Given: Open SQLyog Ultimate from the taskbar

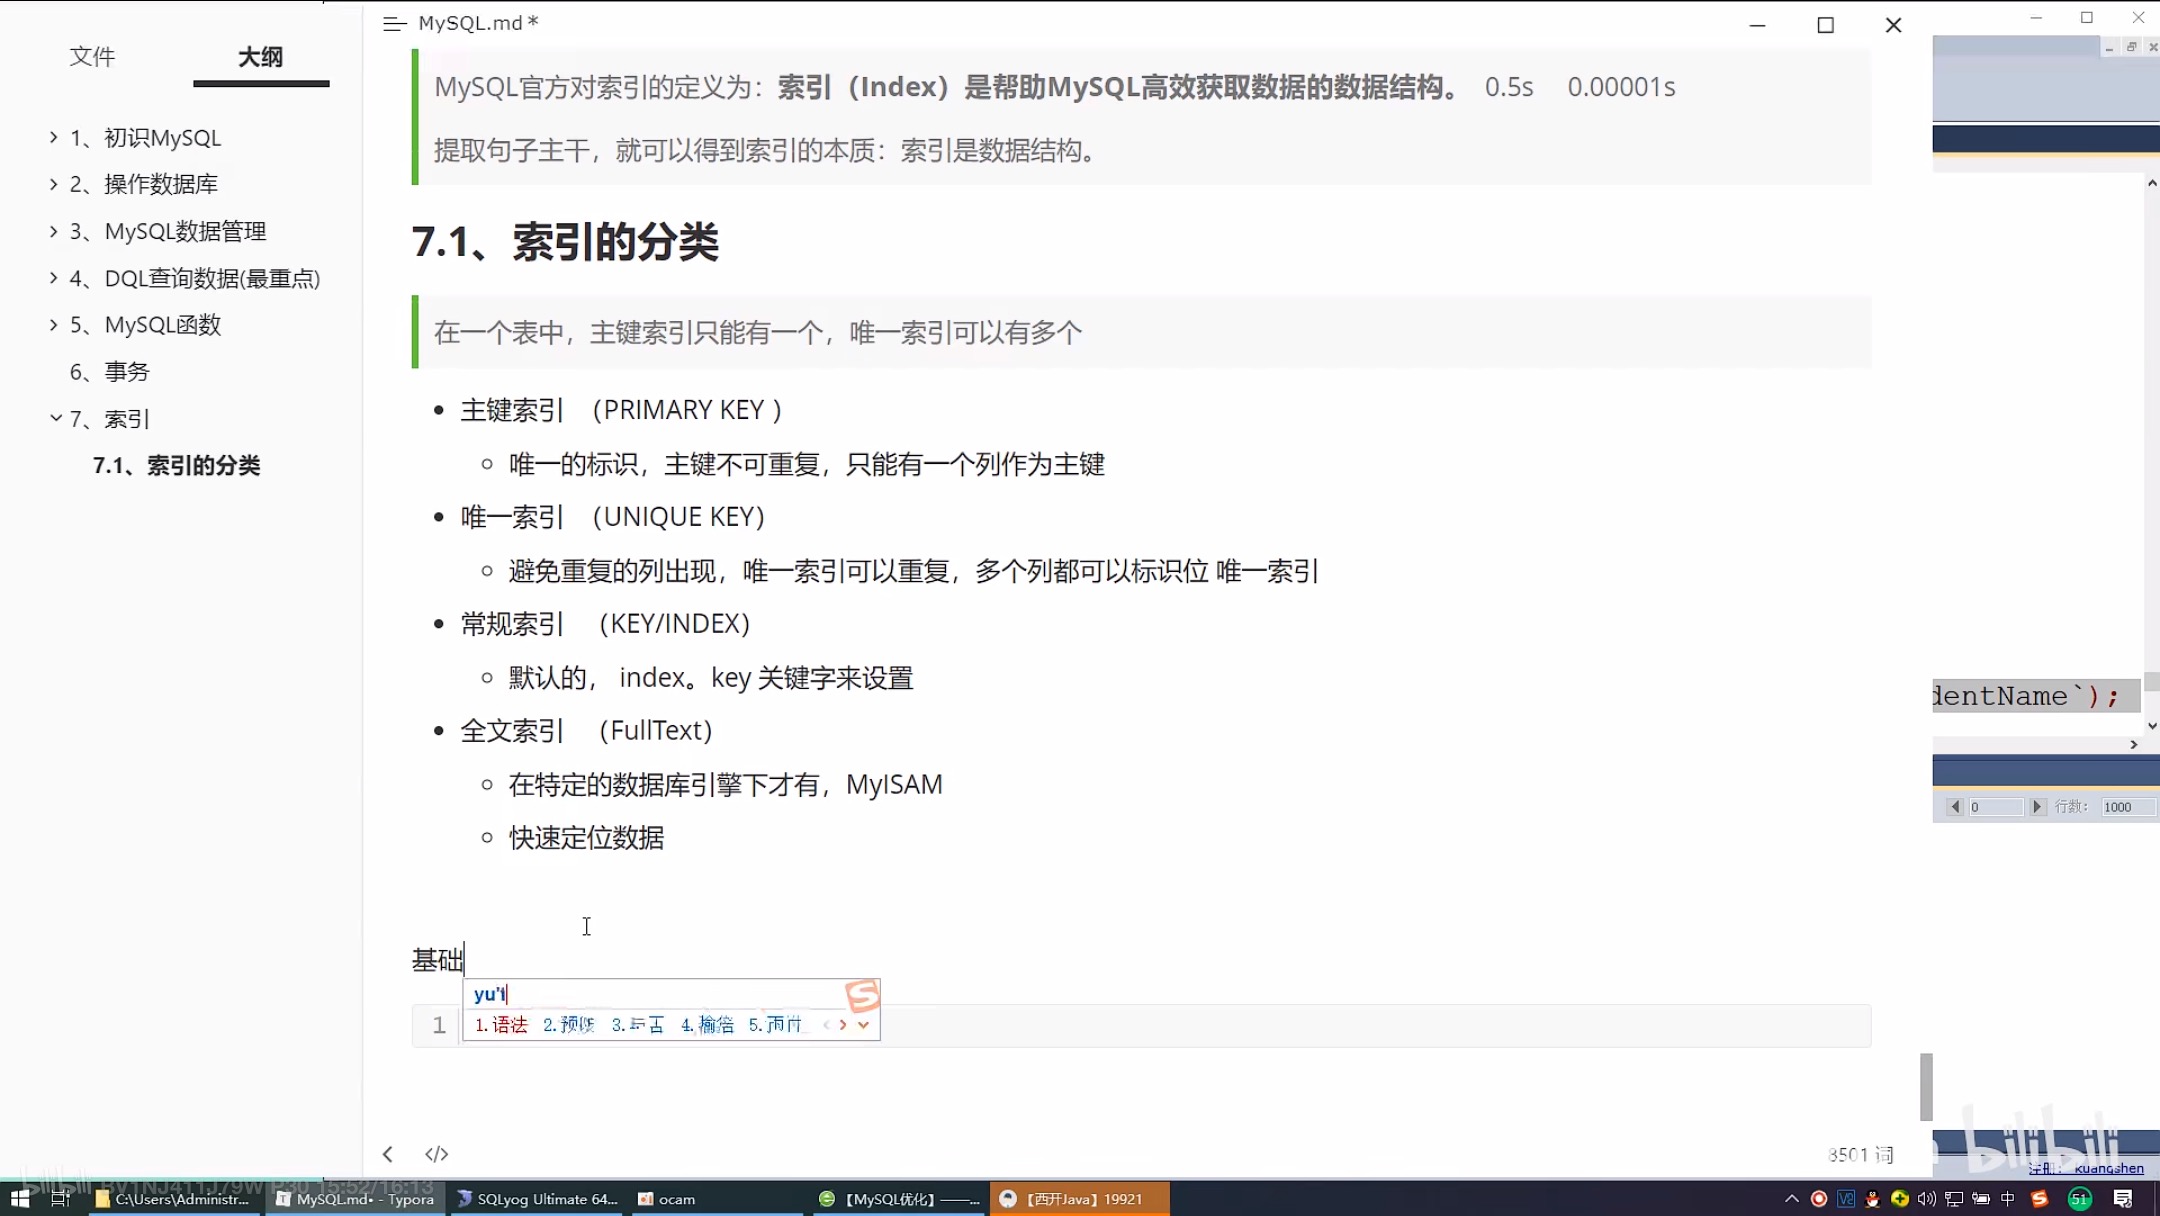Looking at the screenshot, I should pos(537,1198).
